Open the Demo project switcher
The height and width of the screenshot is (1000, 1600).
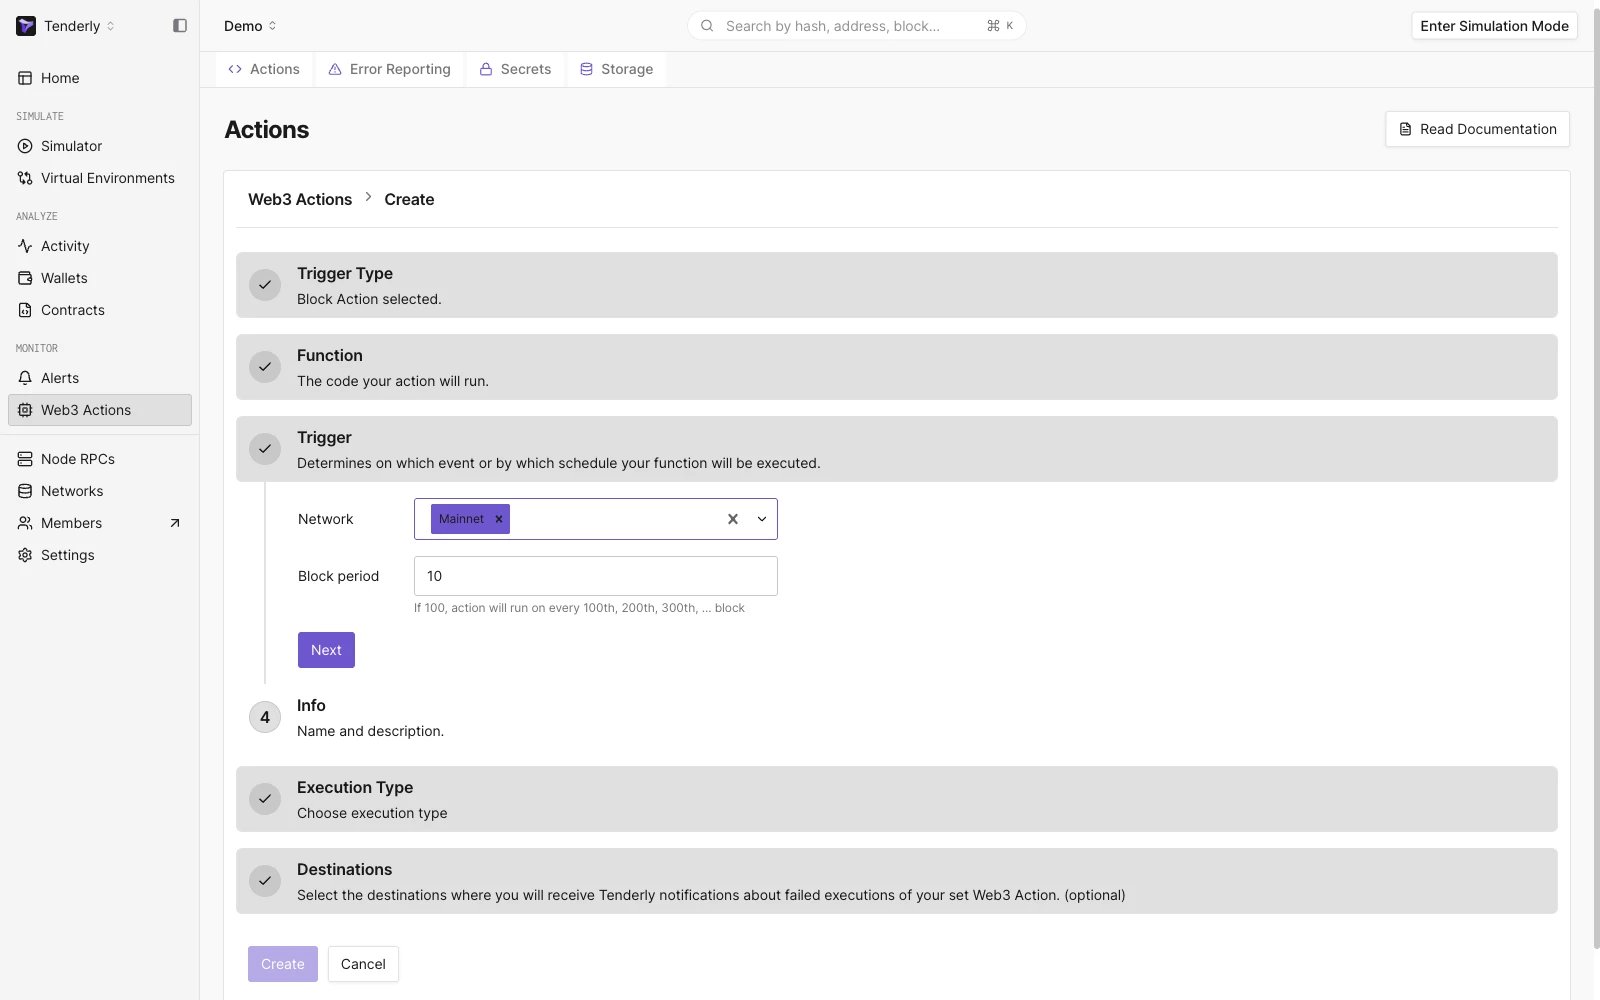(x=250, y=26)
